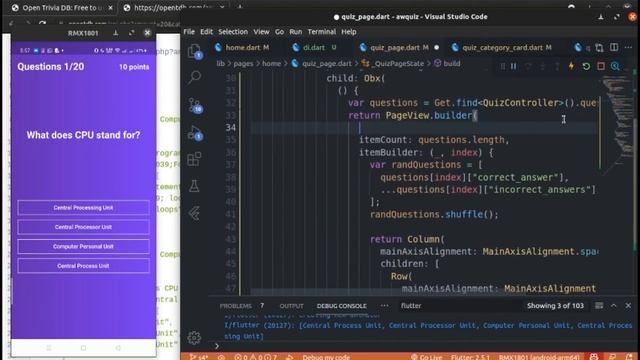Switch to the di.dart tab

click(x=314, y=48)
